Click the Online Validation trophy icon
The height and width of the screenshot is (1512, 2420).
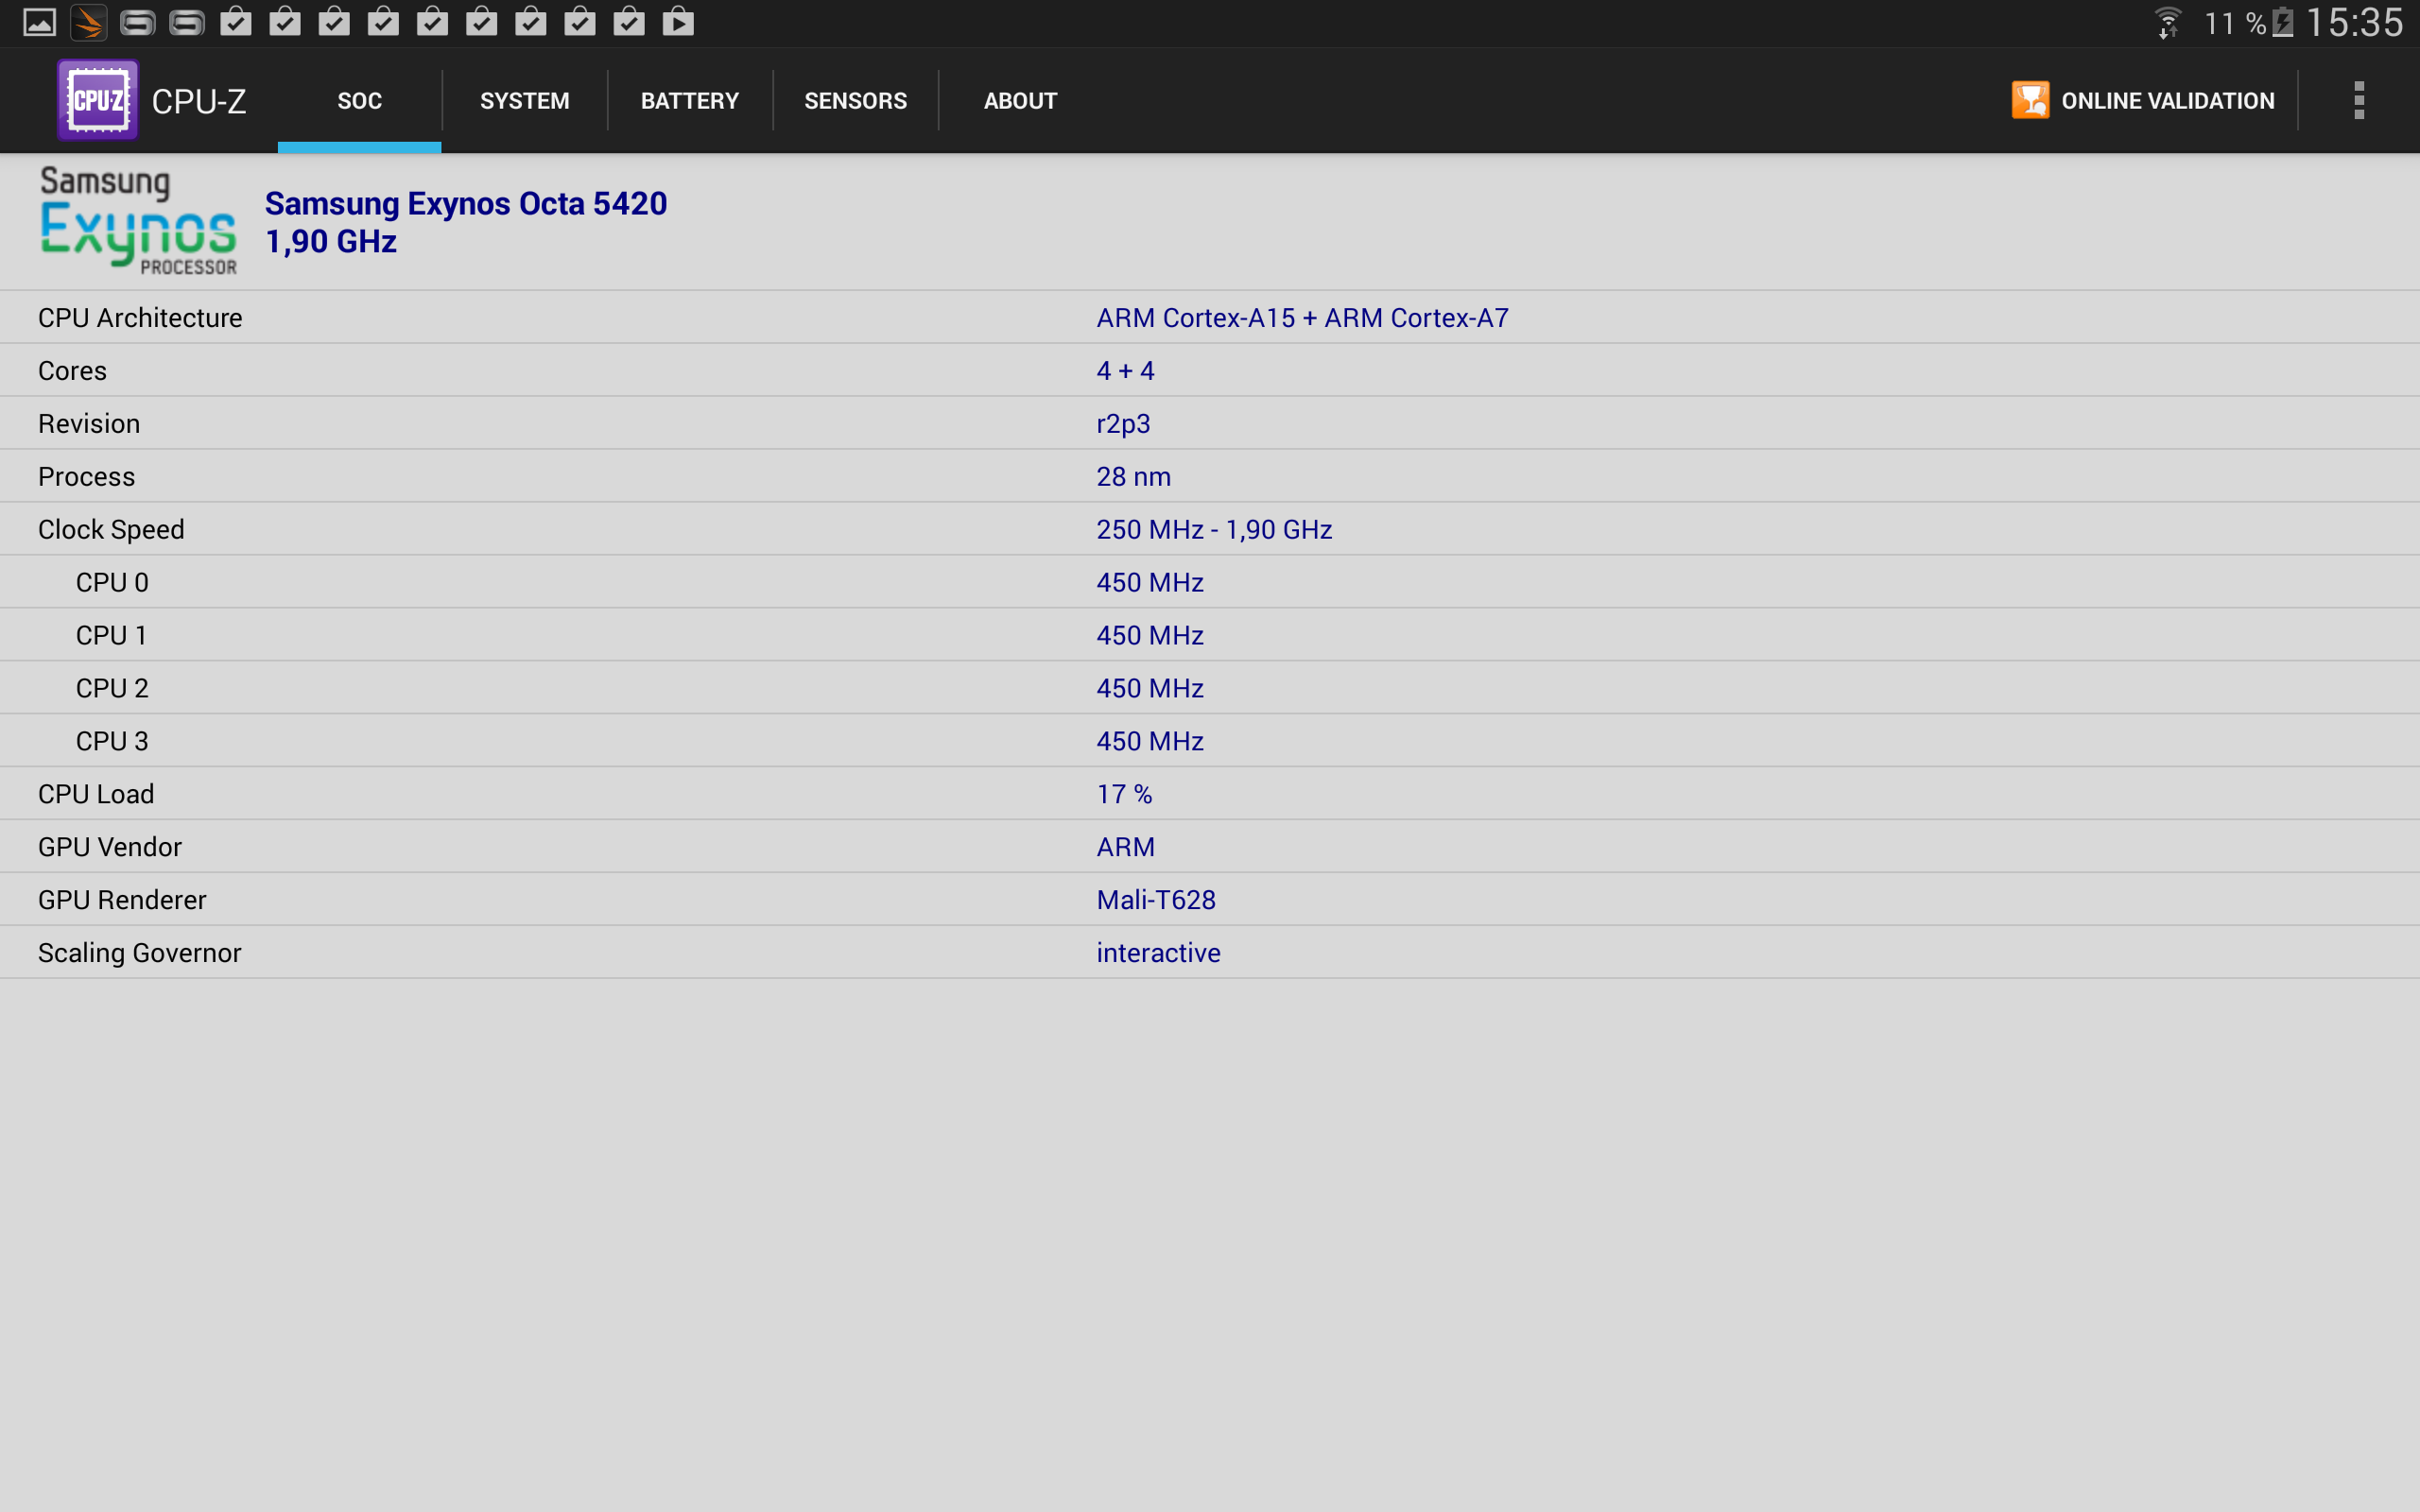click(2029, 100)
